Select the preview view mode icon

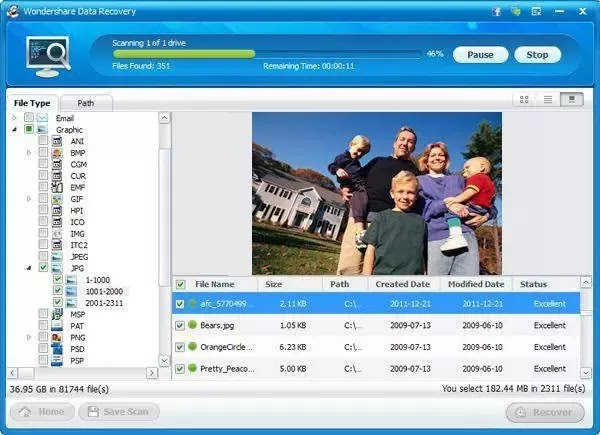572,100
